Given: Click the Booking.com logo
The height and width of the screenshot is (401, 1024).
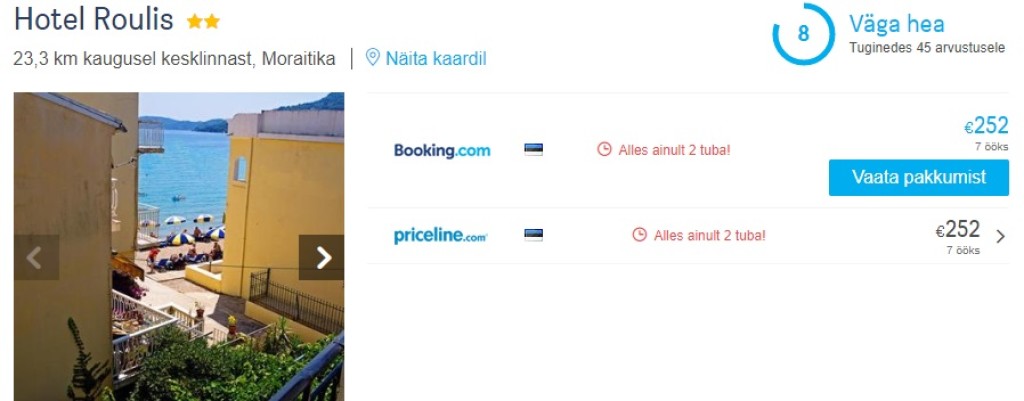Looking at the screenshot, I should (442, 150).
